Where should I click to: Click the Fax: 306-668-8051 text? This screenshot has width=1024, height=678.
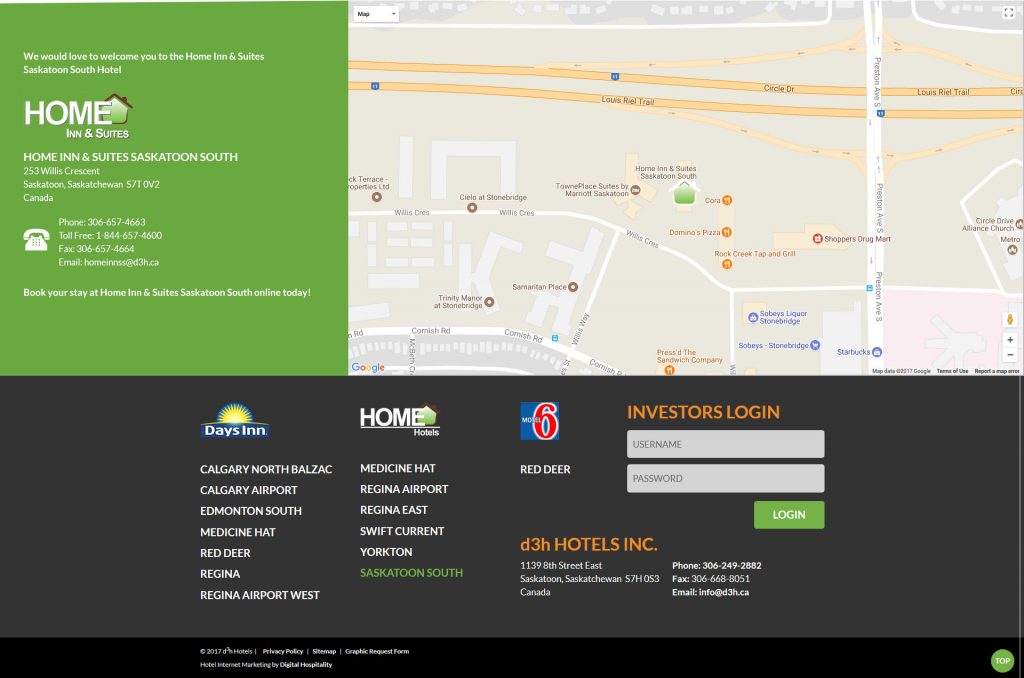coord(711,579)
